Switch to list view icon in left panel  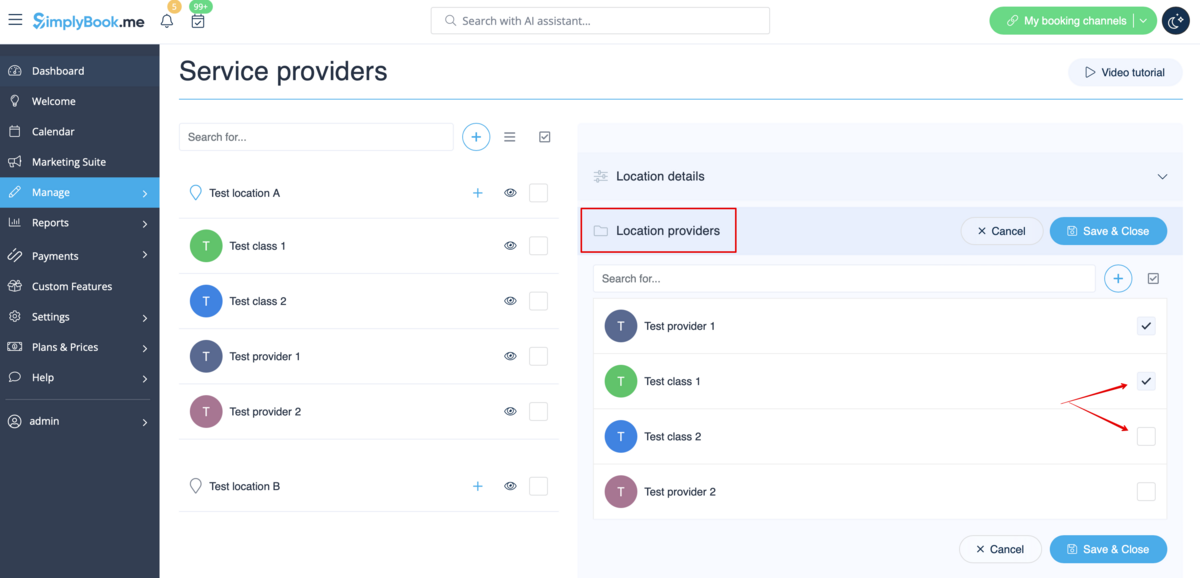tap(510, 137)
